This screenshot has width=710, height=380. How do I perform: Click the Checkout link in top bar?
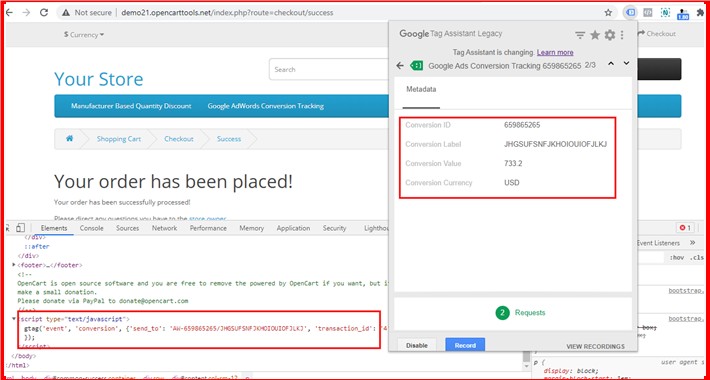657,34
